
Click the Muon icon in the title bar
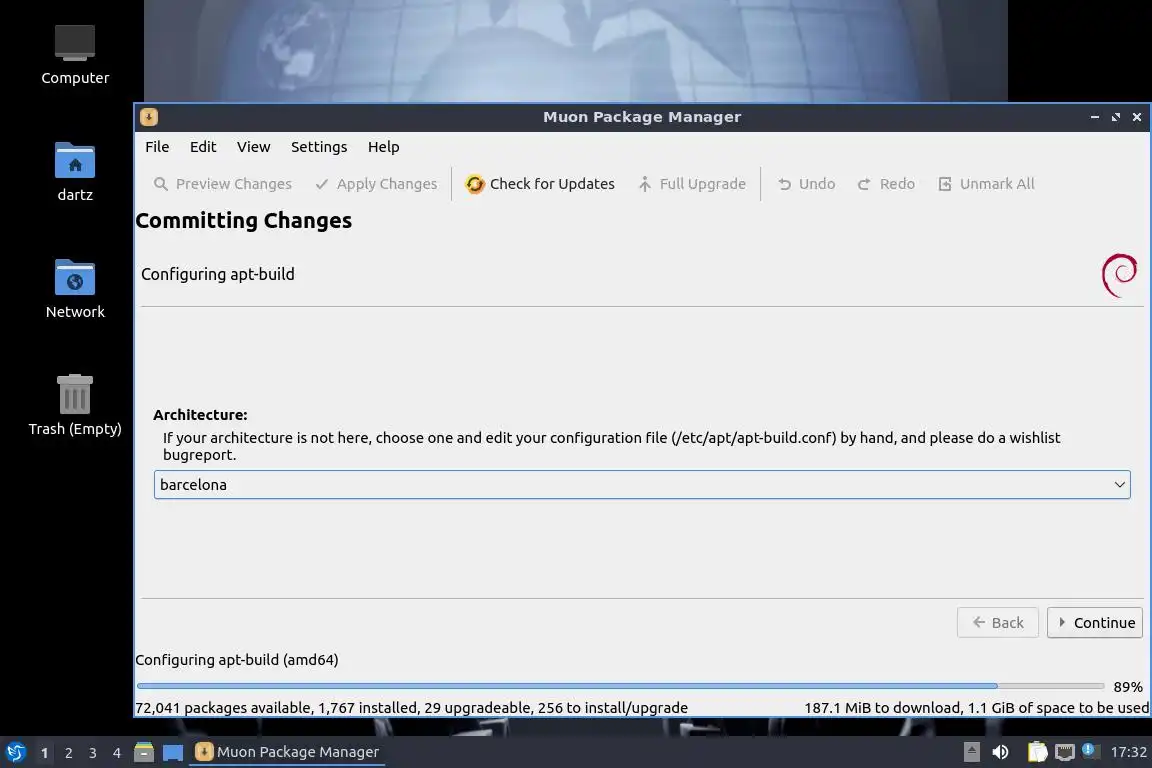148,117
